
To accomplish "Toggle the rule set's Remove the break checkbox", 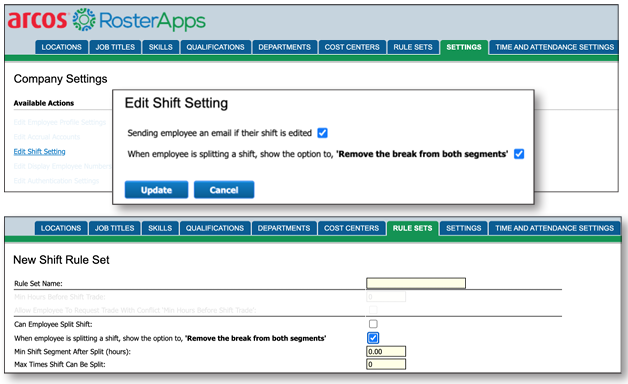I will click(373, 338).
